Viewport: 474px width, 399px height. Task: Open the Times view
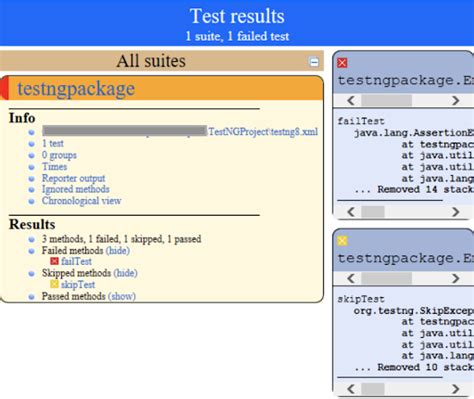coord(54,166)
